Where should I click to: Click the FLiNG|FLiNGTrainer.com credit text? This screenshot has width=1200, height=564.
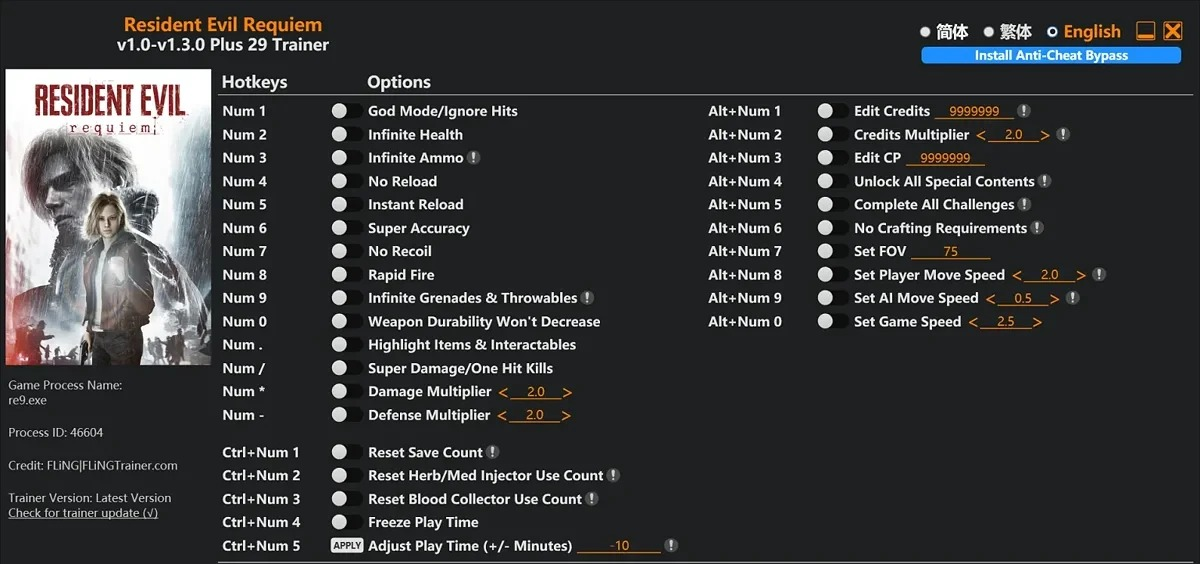[x=111, y=465]
